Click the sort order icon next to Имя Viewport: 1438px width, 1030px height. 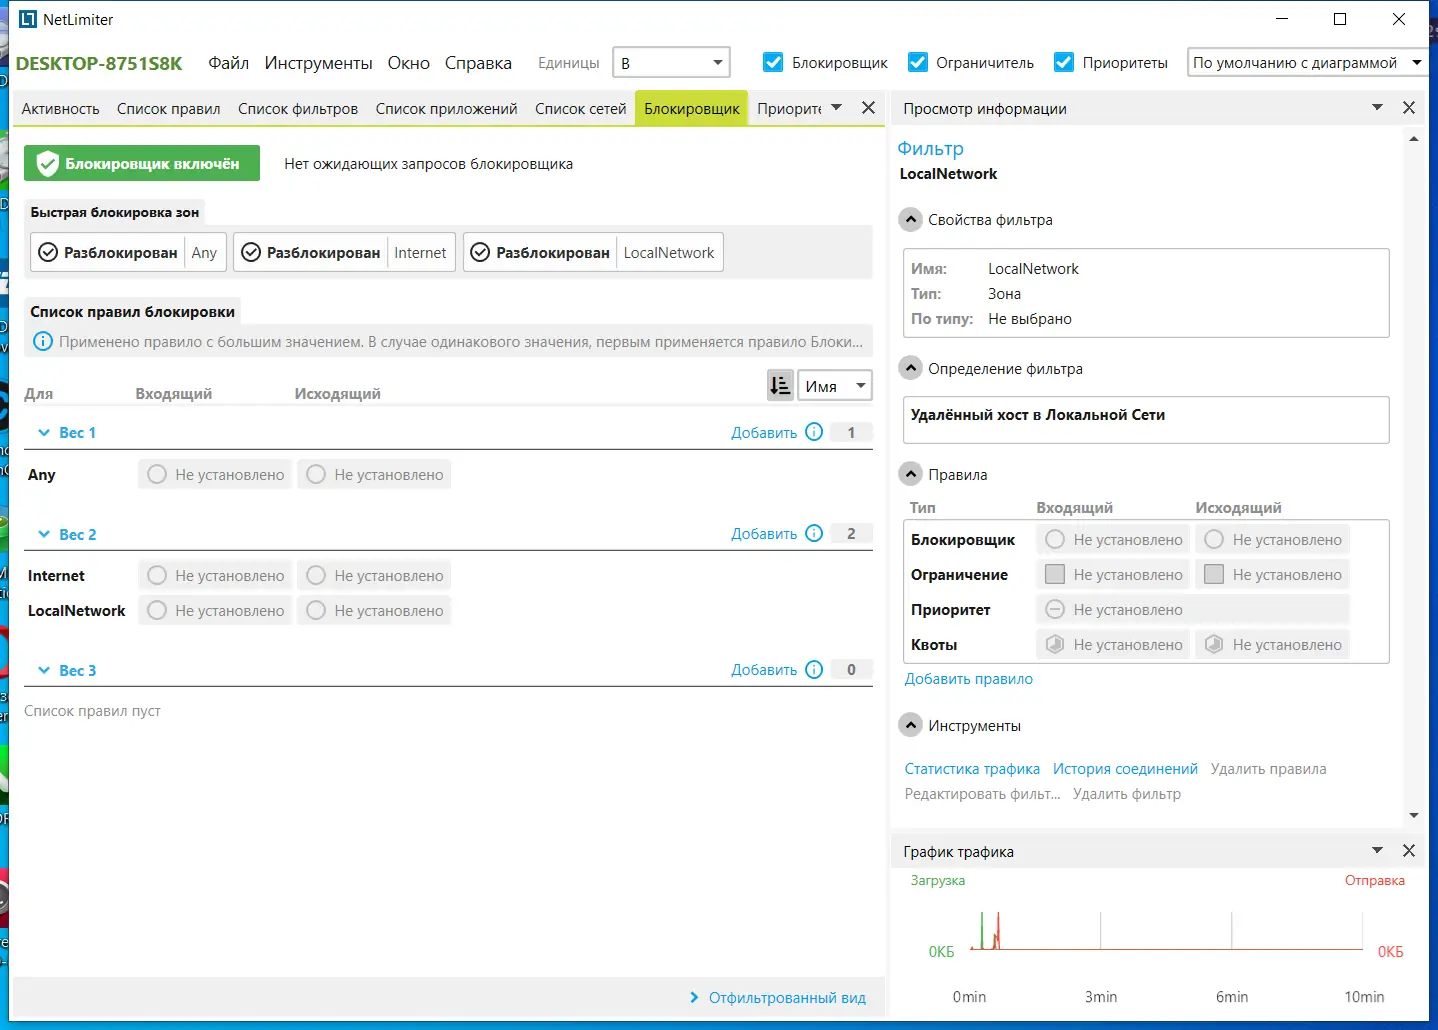pos(780,385)
